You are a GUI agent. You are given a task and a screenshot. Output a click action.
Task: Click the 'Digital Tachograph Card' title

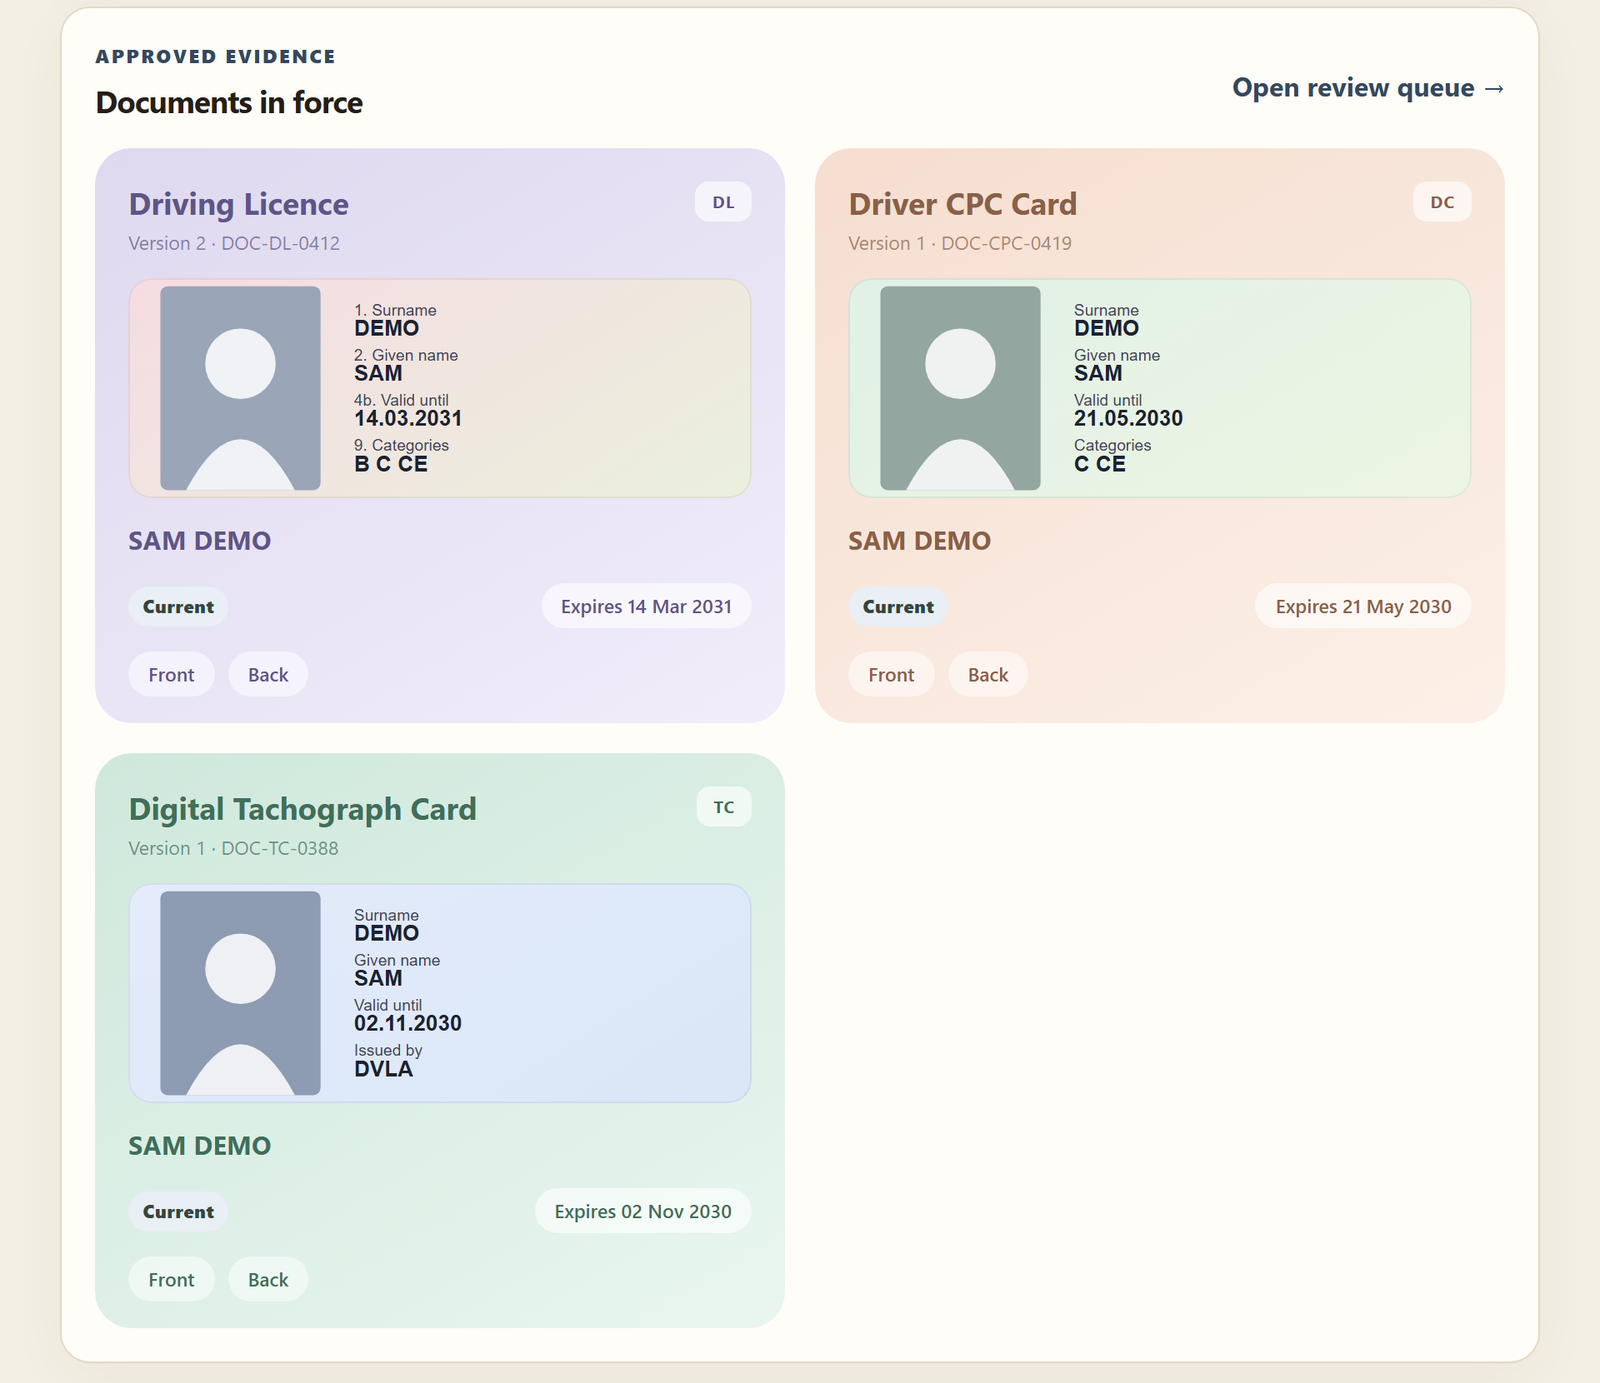[x=302, y=809]
